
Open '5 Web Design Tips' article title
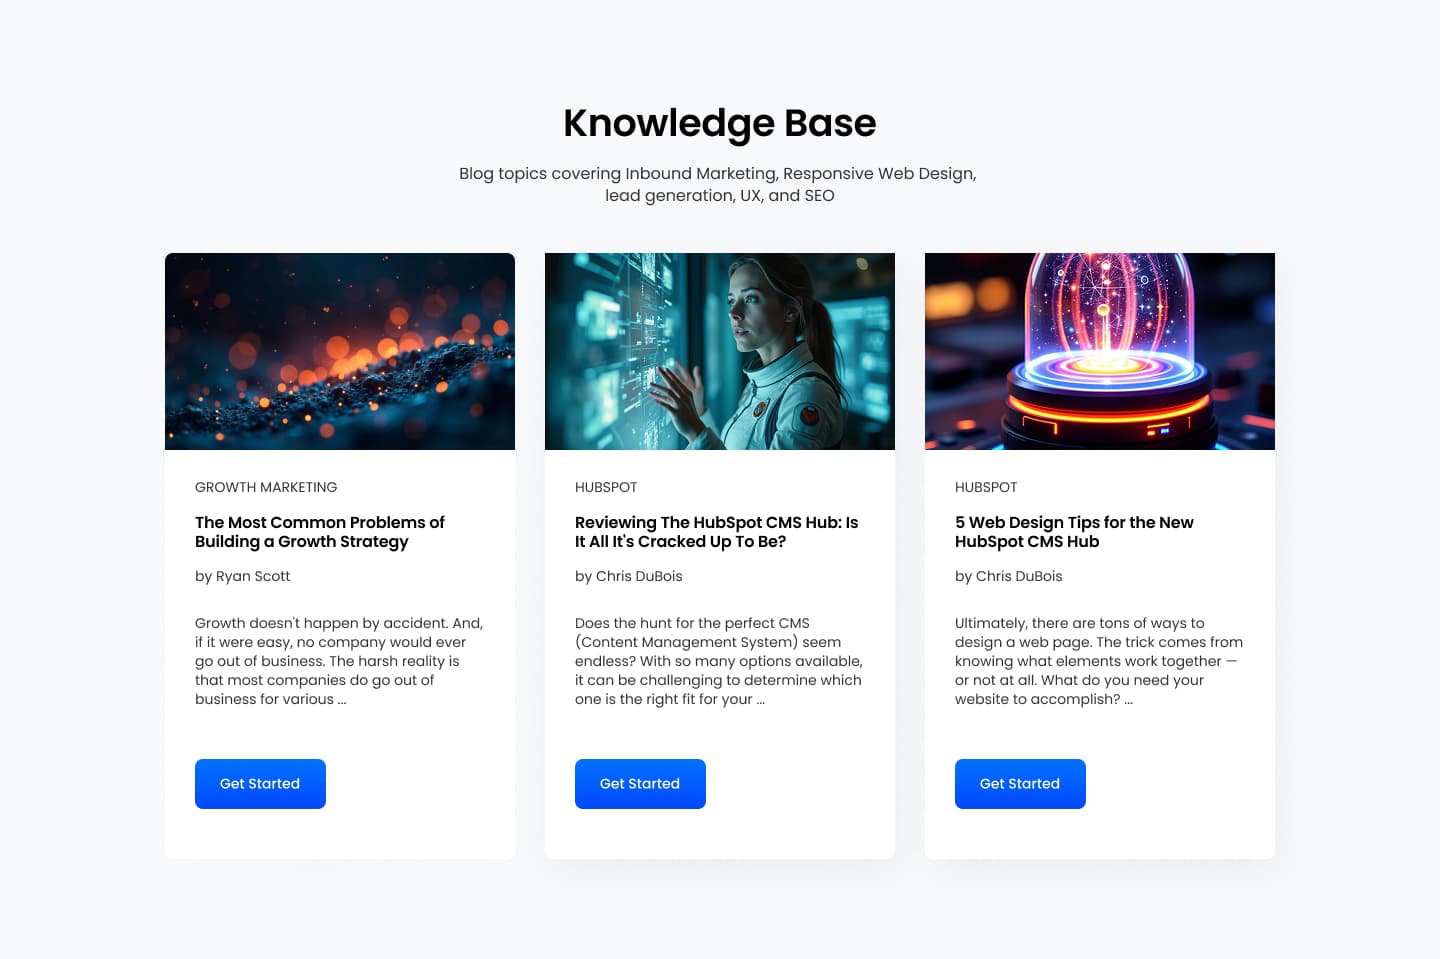(1074, 532)
